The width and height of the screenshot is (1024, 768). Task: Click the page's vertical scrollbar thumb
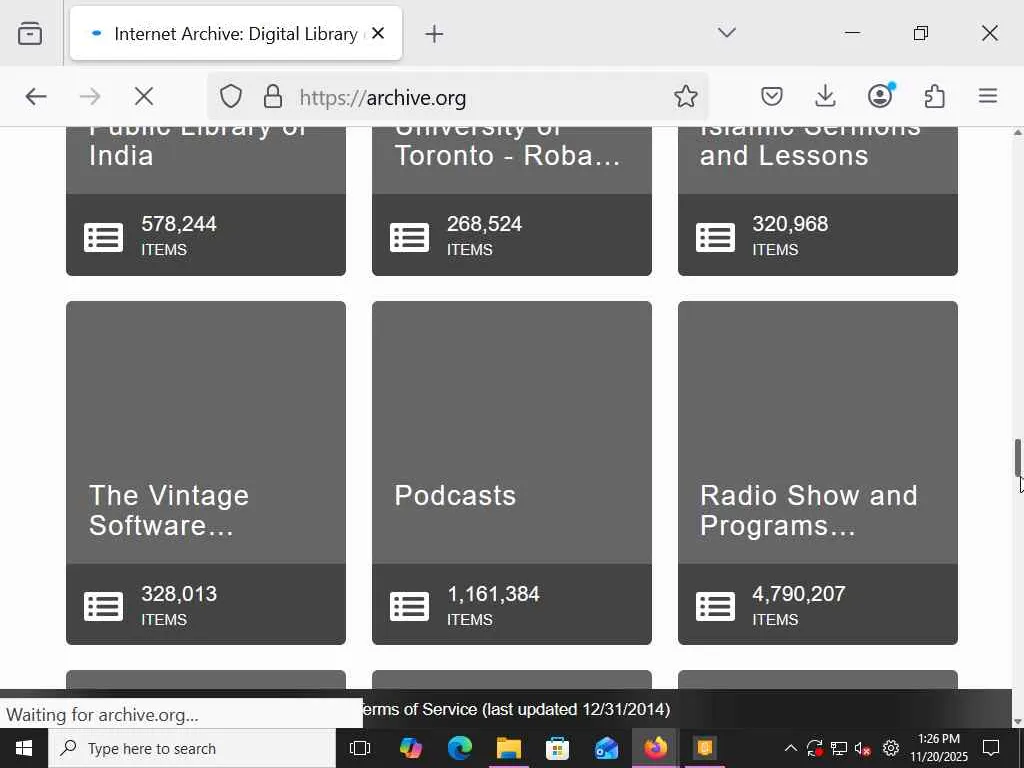click(1018, 458)
